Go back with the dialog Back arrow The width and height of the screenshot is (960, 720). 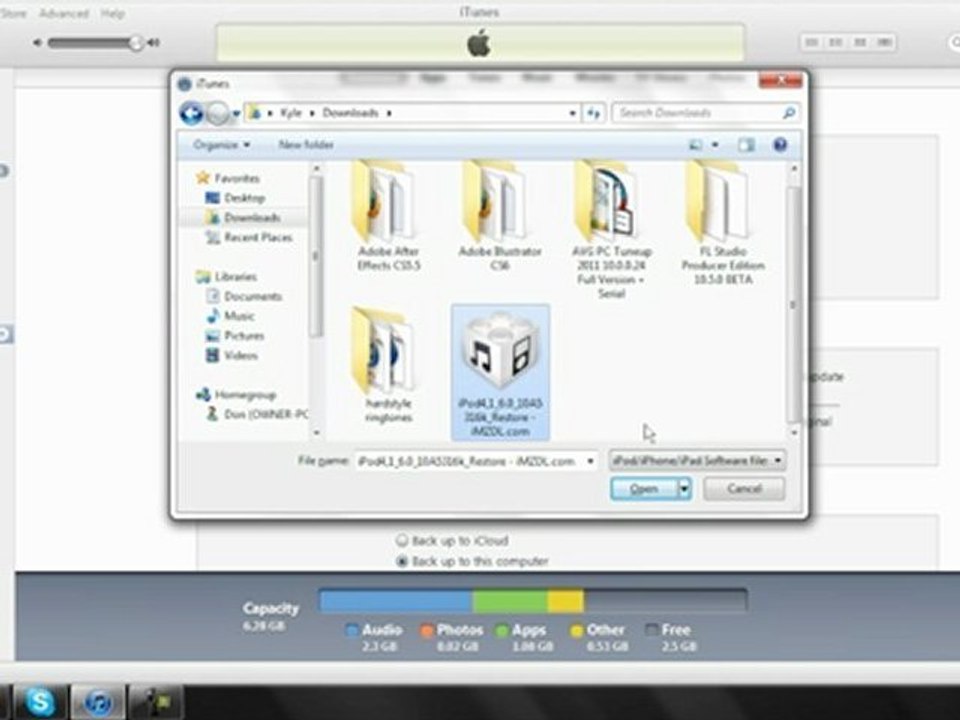coord(191,113)
